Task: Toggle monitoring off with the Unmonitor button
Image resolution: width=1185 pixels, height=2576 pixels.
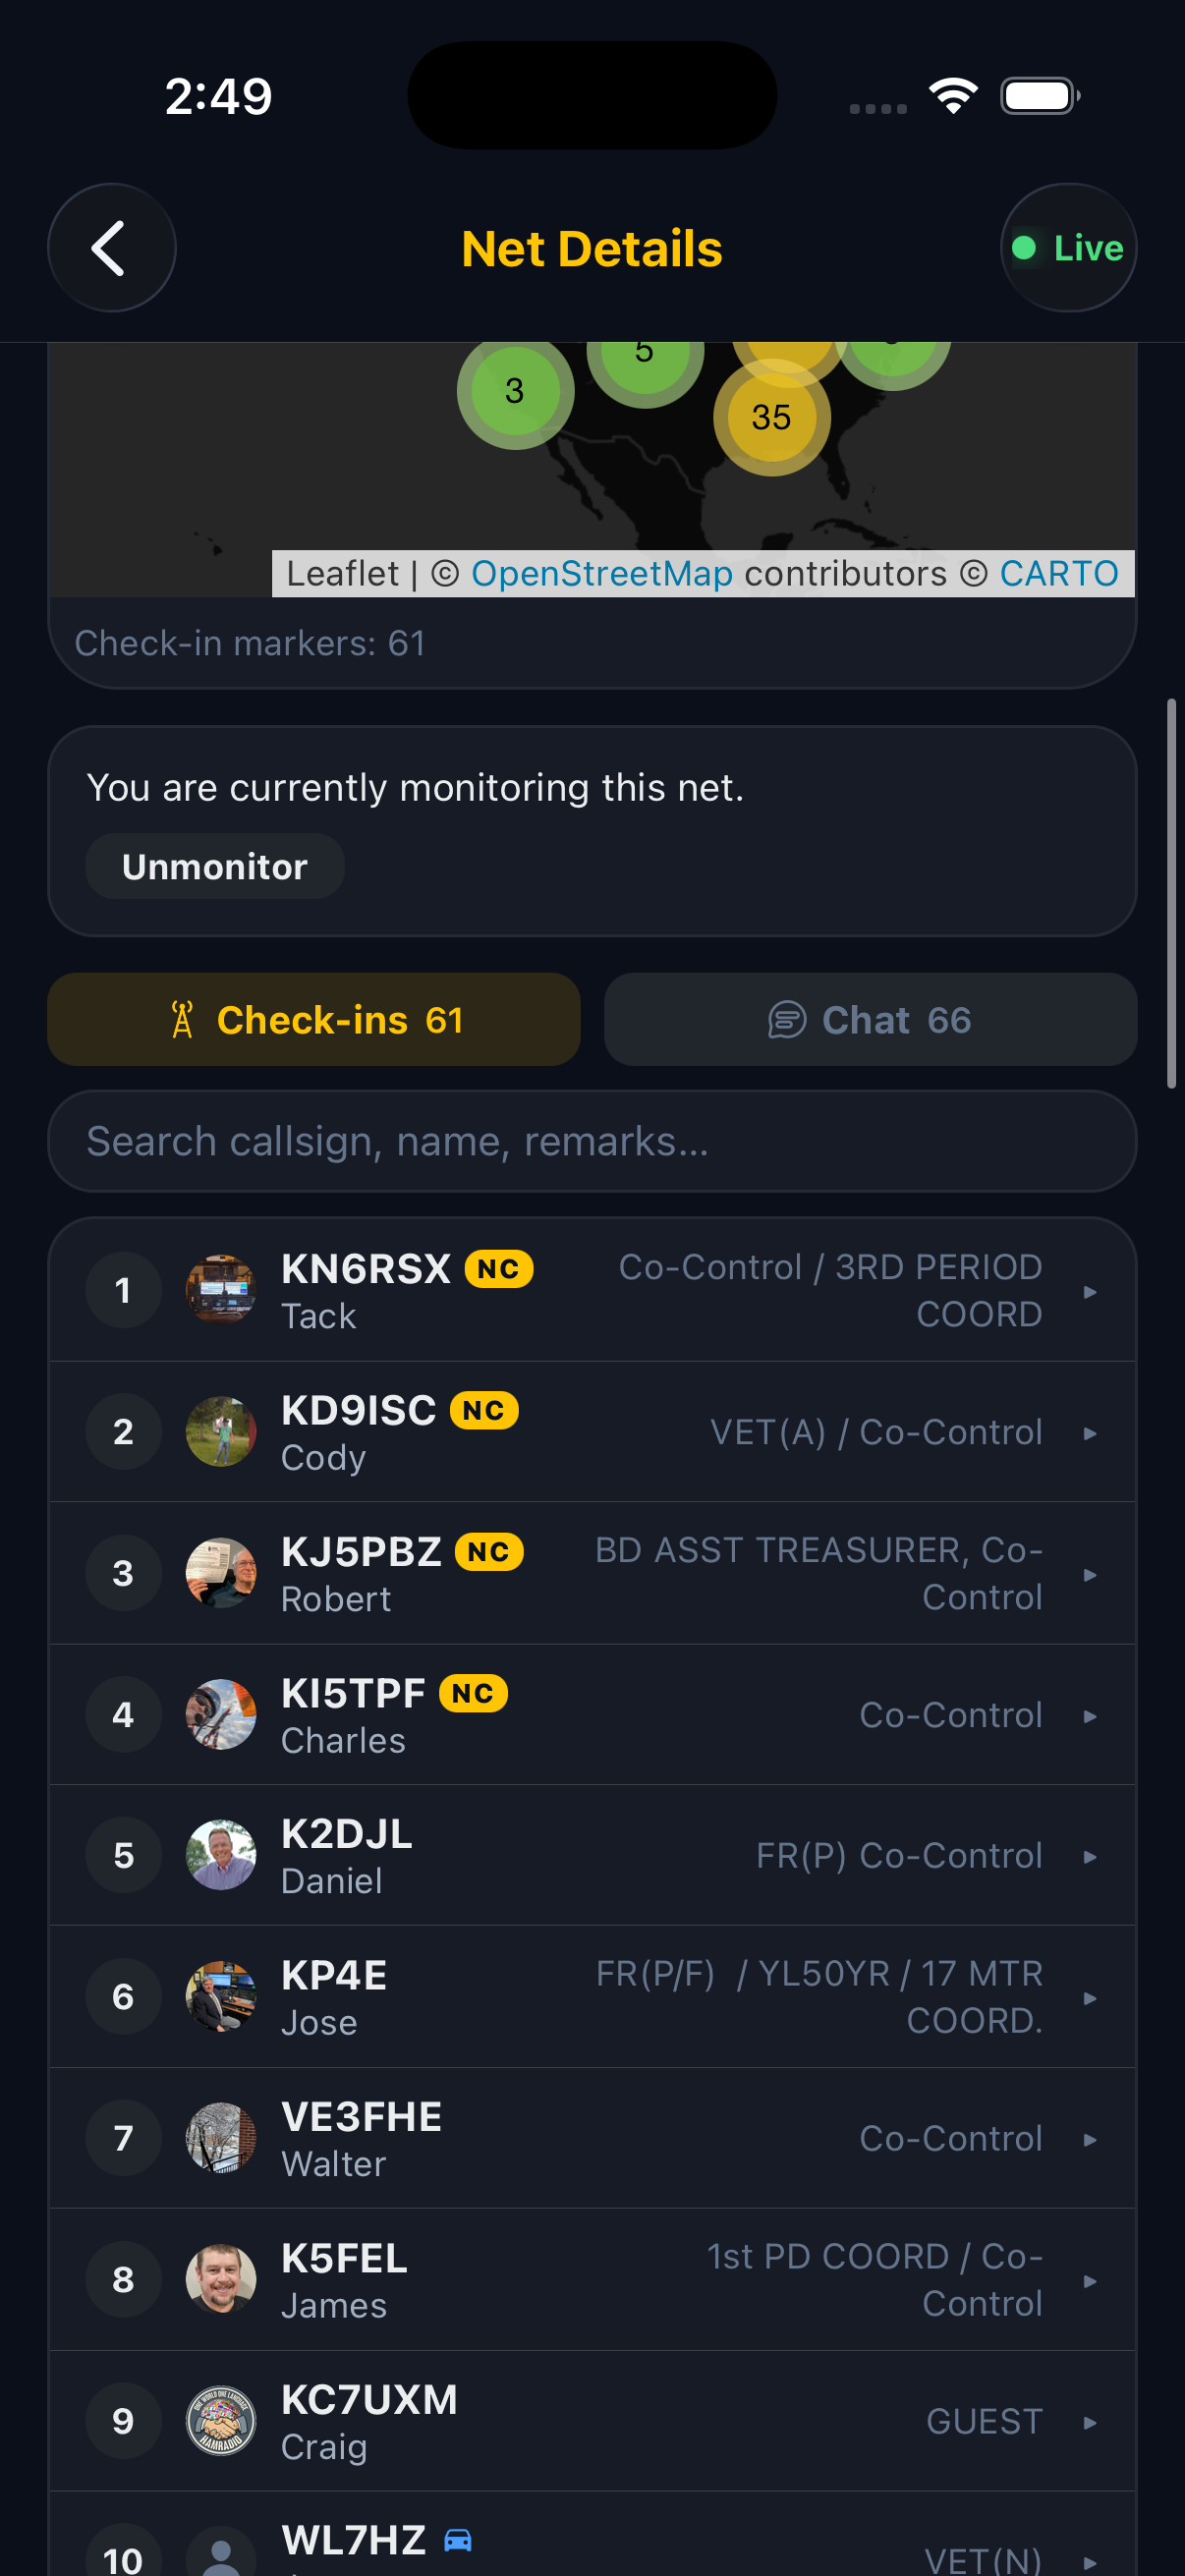Action: [x=214, y=866]
